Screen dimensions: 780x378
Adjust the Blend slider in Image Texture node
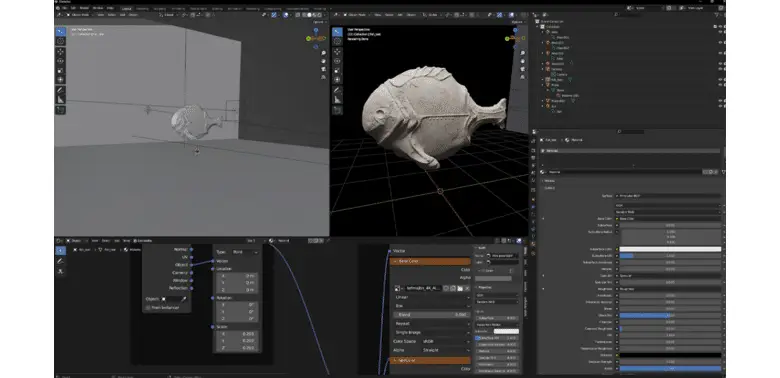pyautogui.click(x=432, y=315)
